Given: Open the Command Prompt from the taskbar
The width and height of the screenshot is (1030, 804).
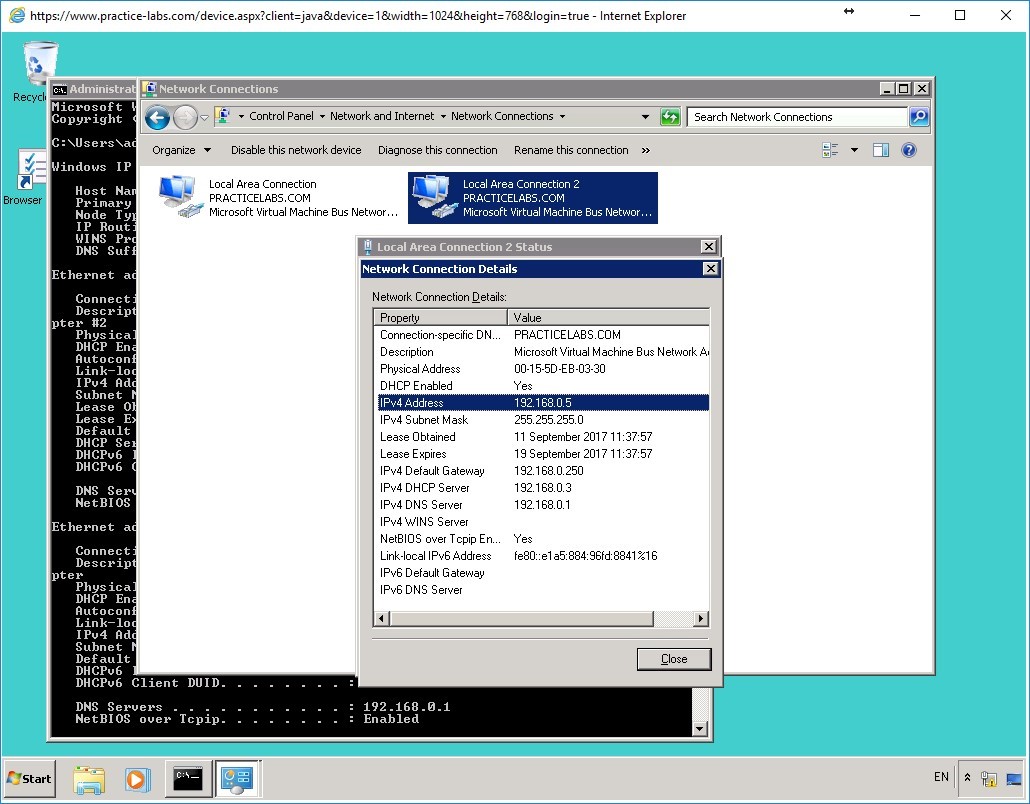Looking at the screenshot, I should coord(187,778).
